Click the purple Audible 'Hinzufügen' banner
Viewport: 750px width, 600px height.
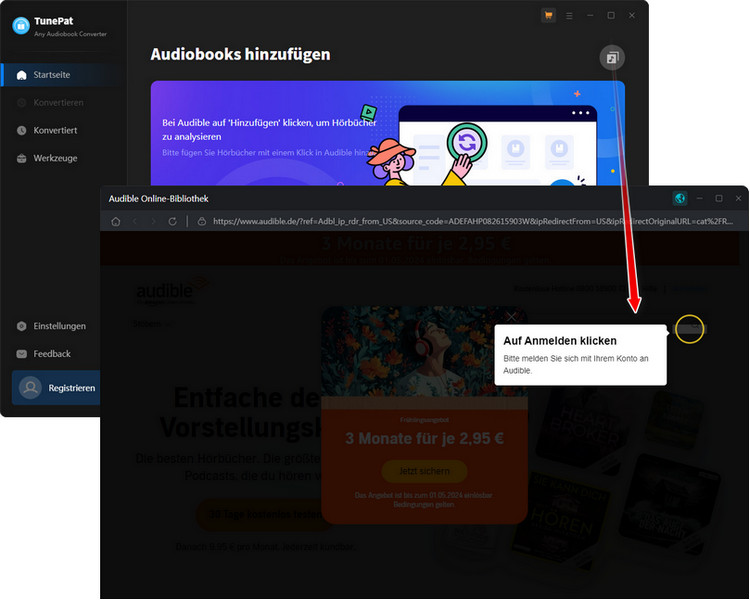387,133
